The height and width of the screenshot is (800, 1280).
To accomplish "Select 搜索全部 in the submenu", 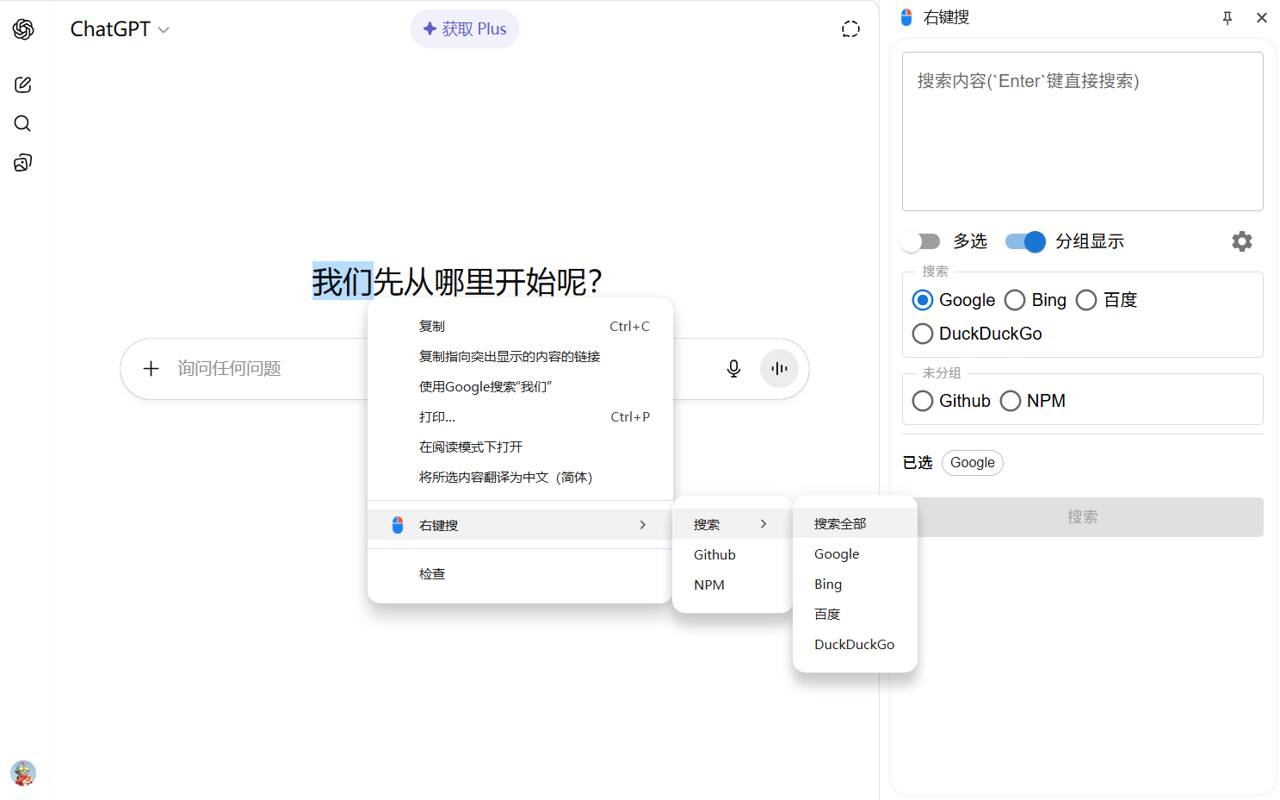I will click(x=855, y=523).
